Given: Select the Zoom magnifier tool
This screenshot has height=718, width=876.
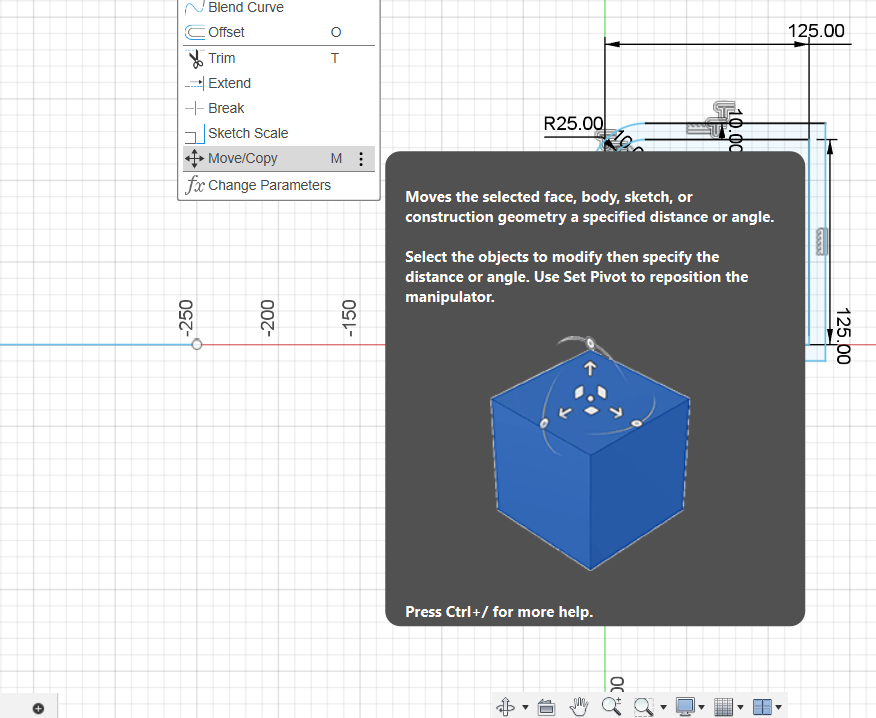Looking at the screenshot, I should point(611,706).
